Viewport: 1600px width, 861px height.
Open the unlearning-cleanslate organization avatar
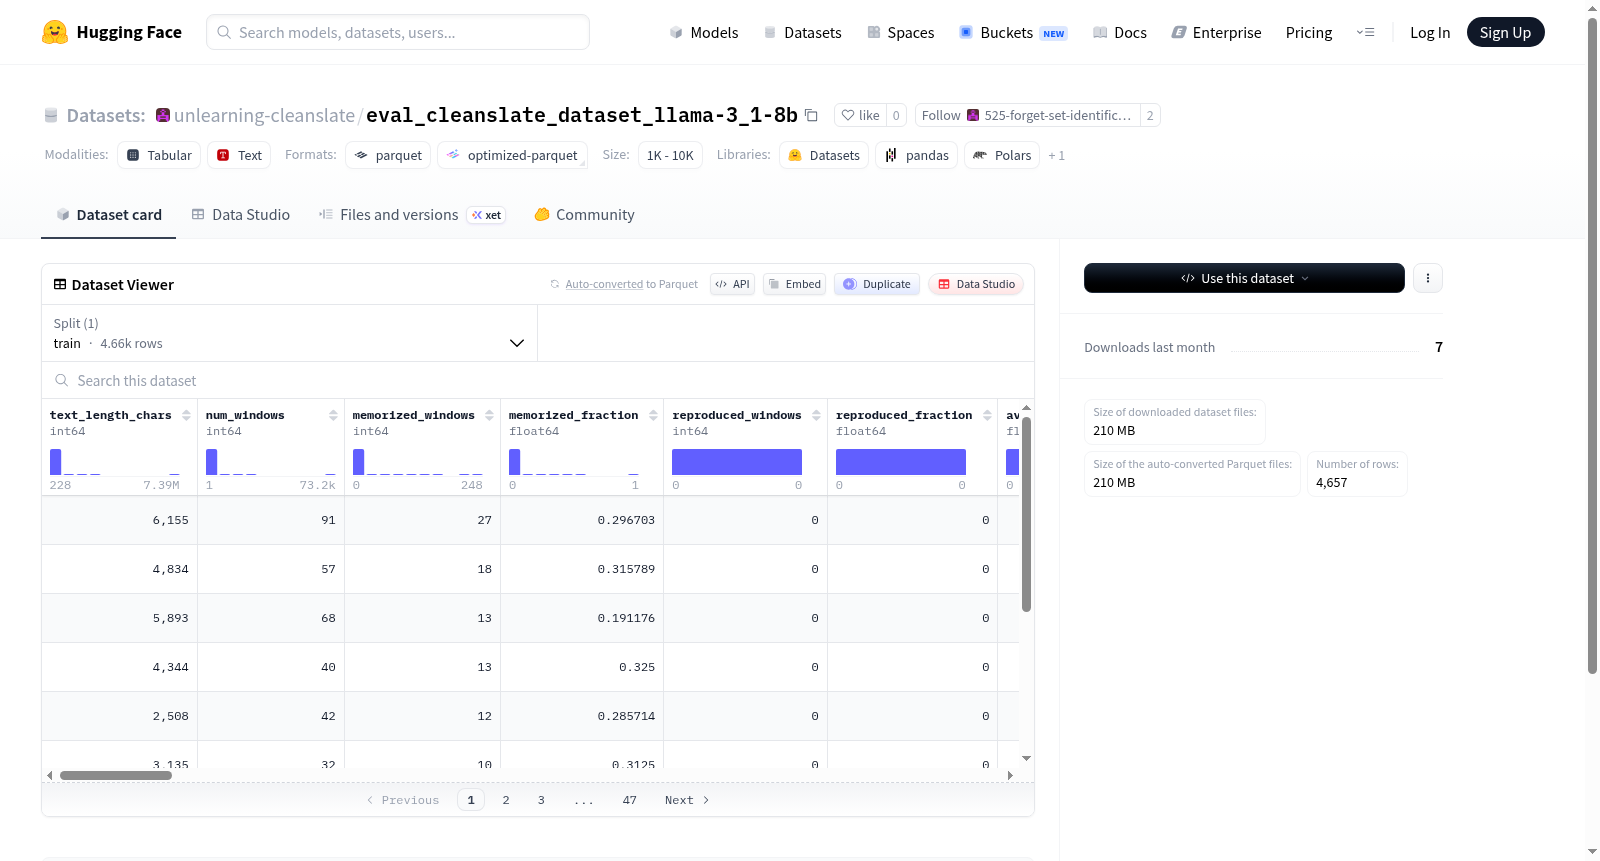(163, 115)
